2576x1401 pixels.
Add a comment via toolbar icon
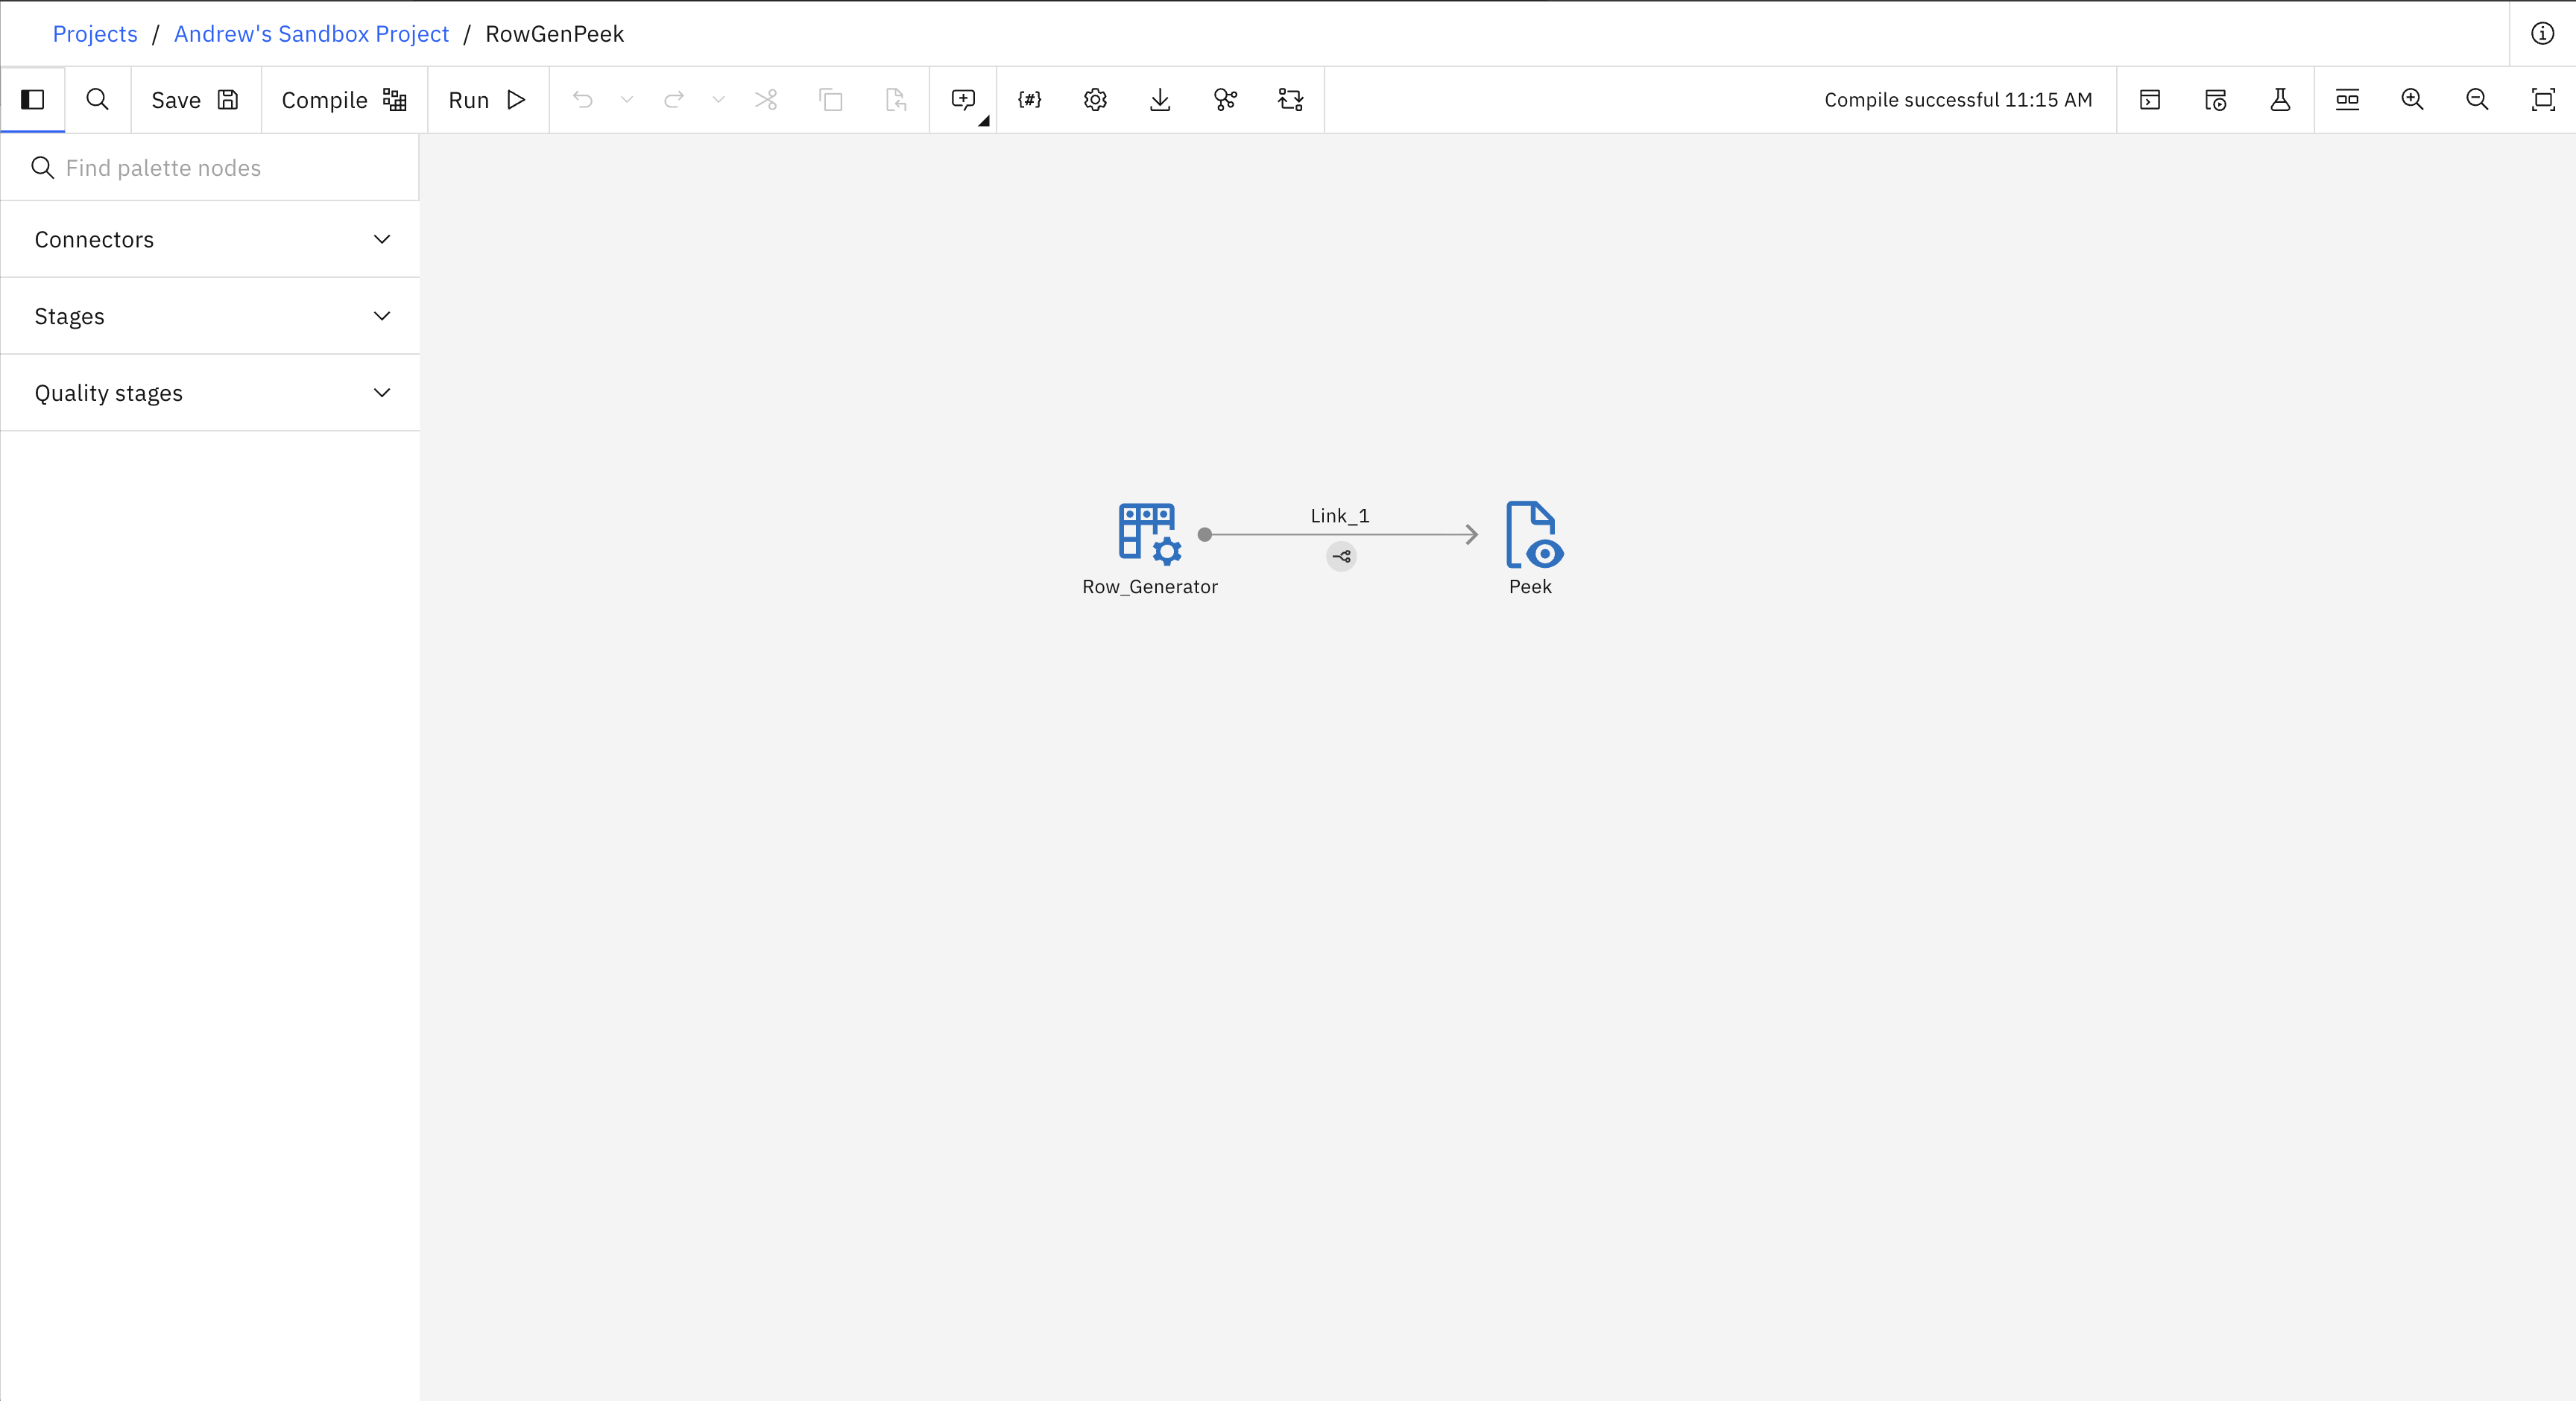(962, 100)
